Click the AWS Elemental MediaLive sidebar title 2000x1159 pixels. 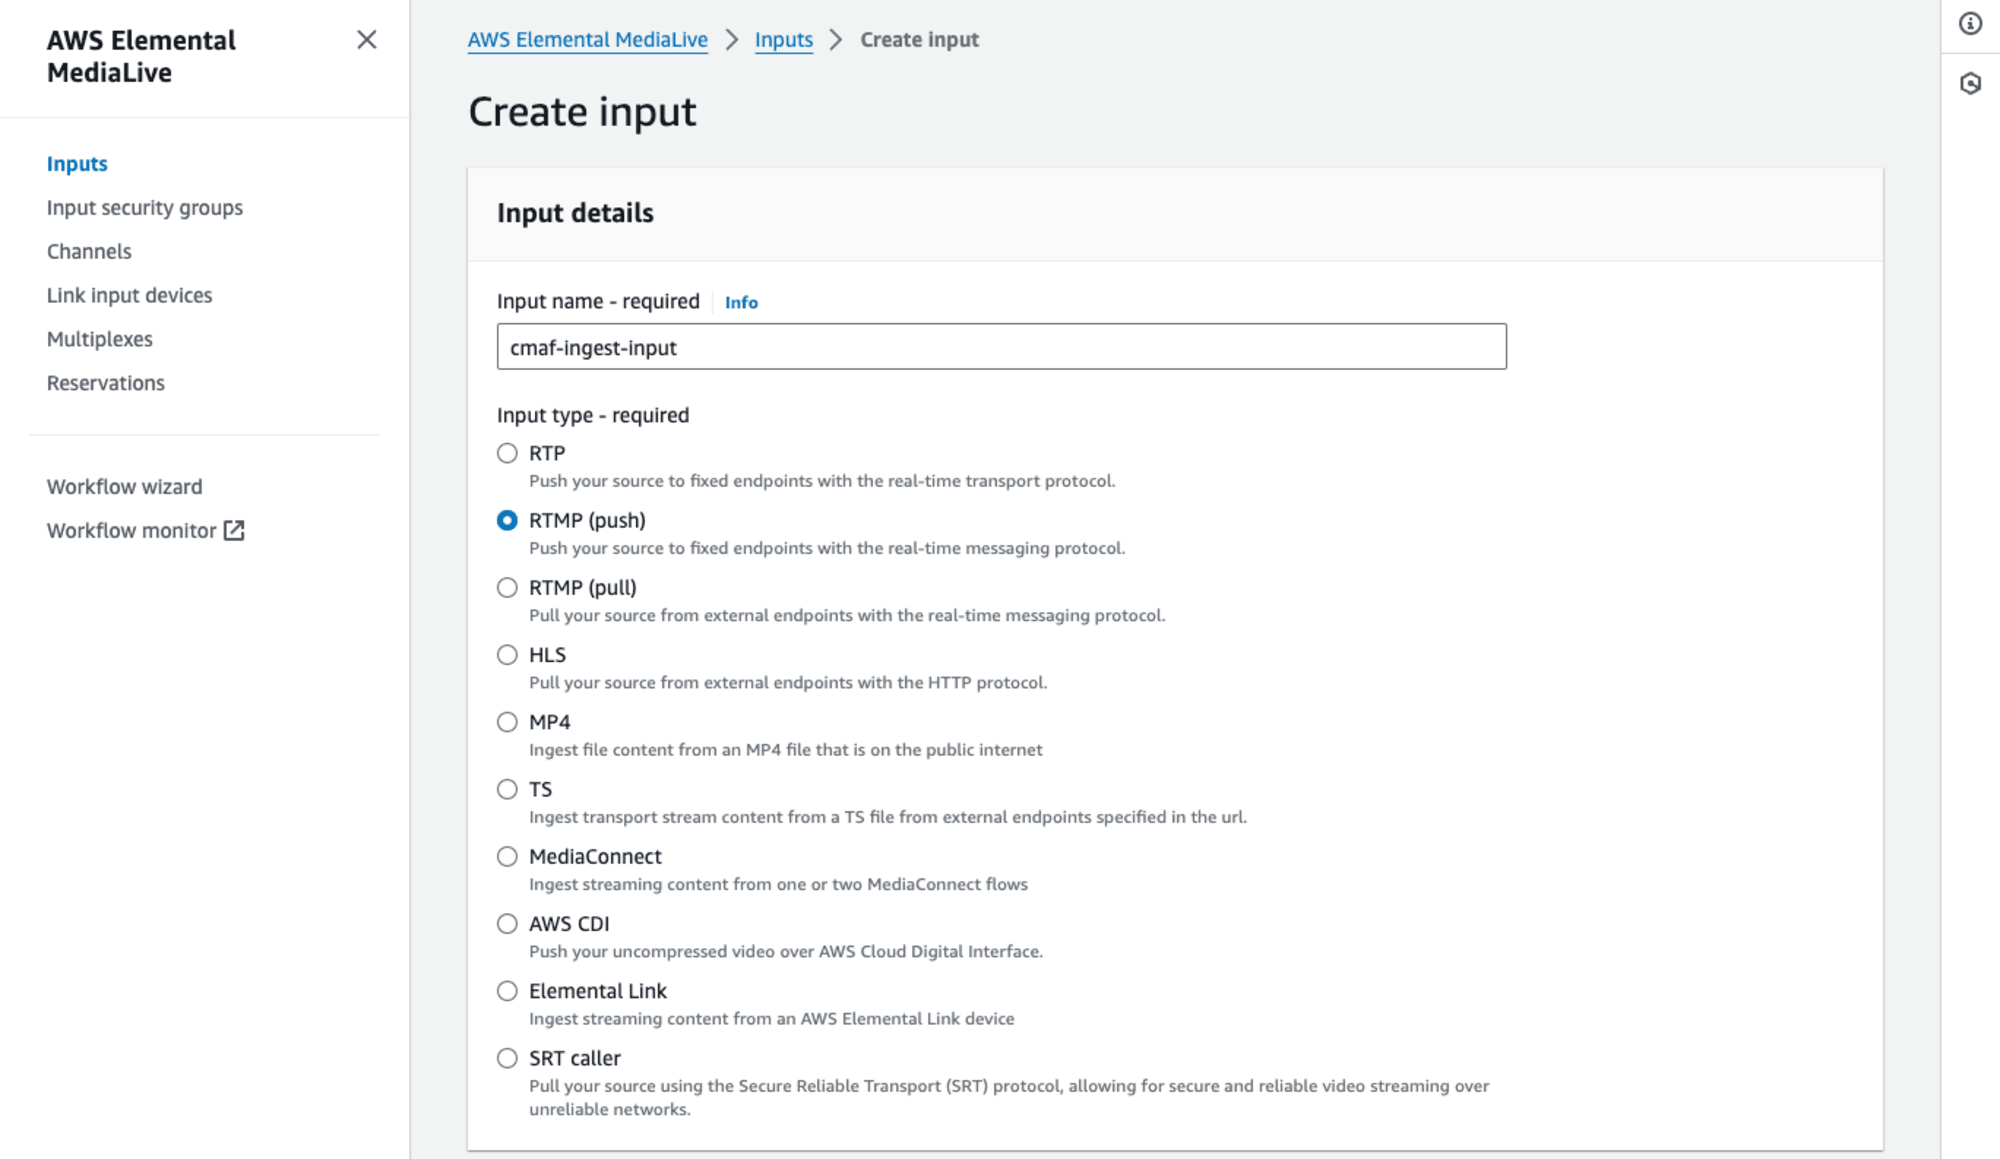coord(142,57)
